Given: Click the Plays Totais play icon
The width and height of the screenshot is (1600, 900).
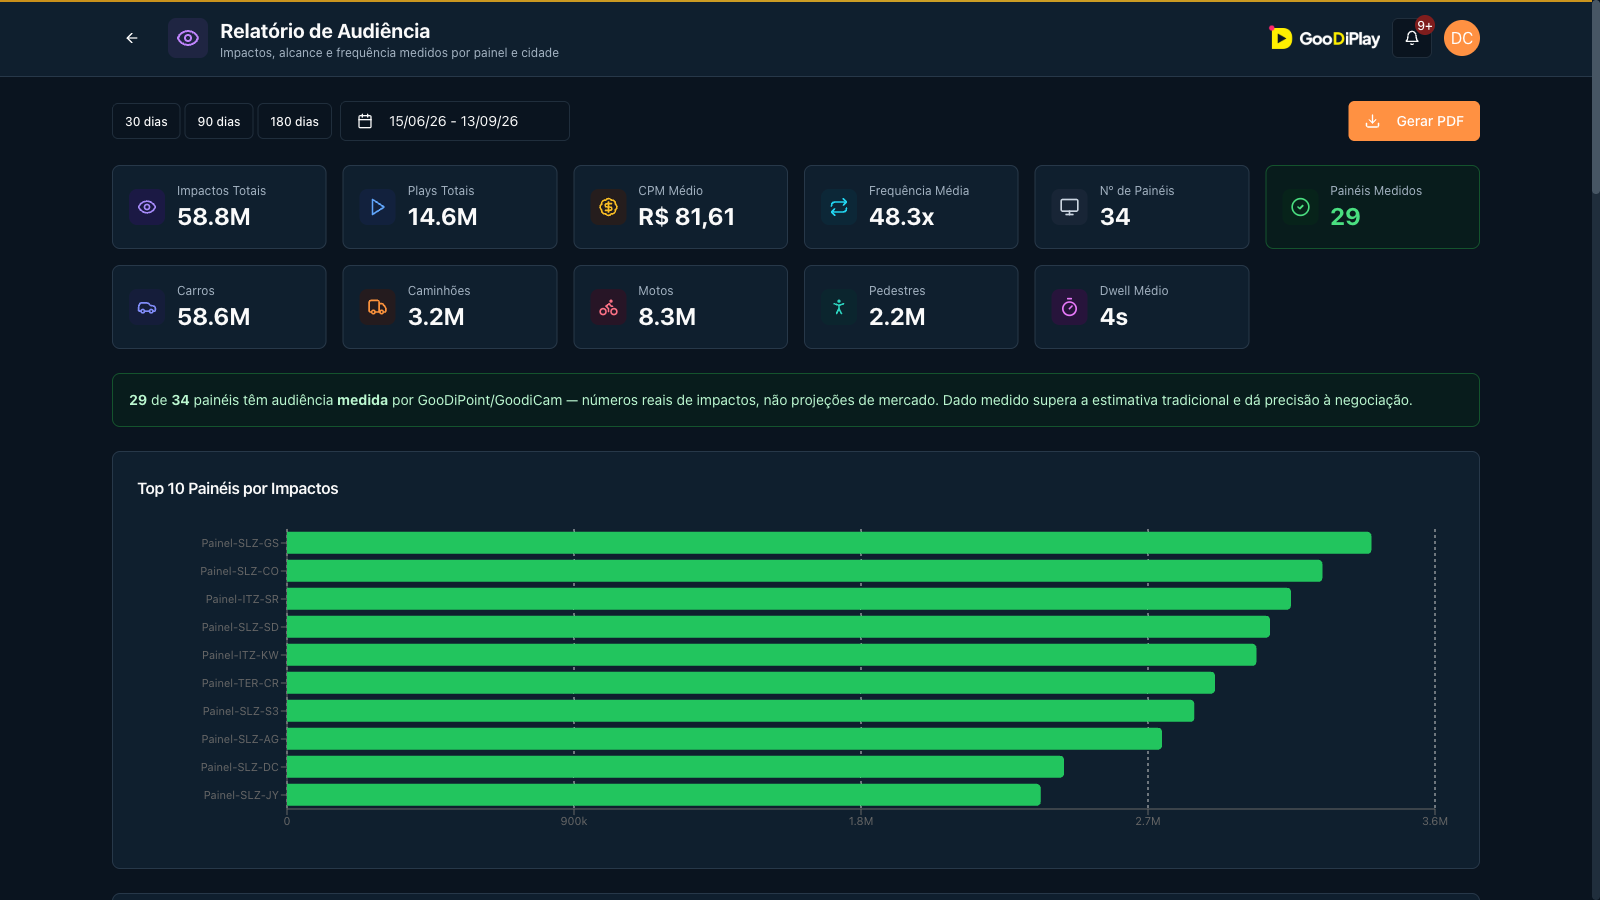Looking at the screenshot, I should (377, 207).
